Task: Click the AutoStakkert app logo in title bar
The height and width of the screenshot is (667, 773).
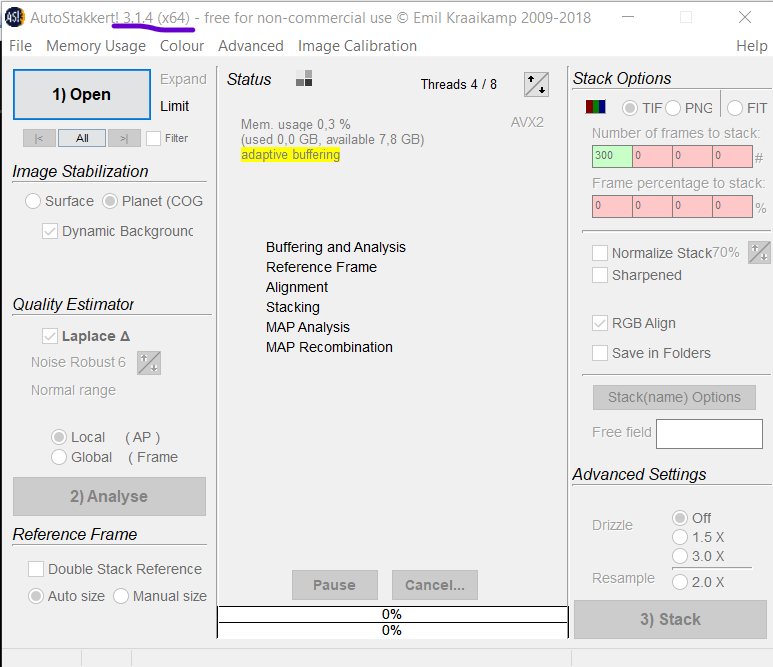Action: [x=14, y=17]
